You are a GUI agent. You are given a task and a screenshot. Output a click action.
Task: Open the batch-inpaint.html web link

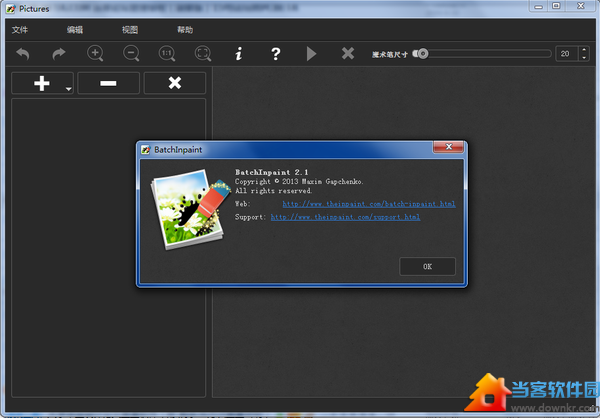(369, 204)
